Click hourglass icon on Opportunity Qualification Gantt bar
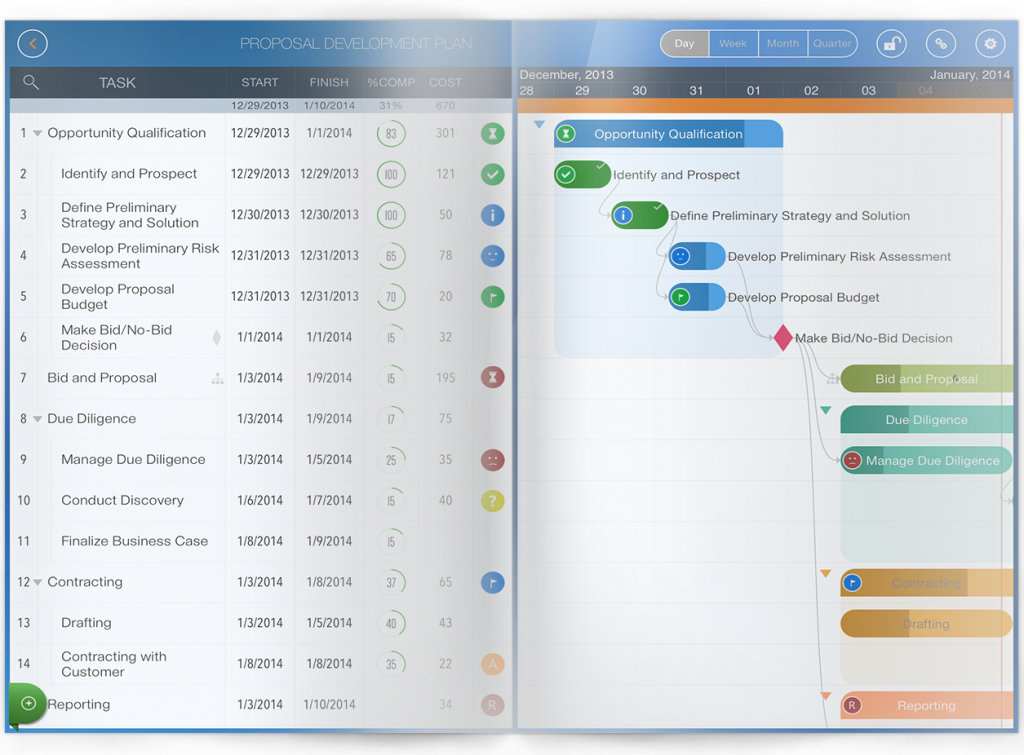Viewport: 1024px width, 755px height. pyautogui.click(x=566, y=134)
